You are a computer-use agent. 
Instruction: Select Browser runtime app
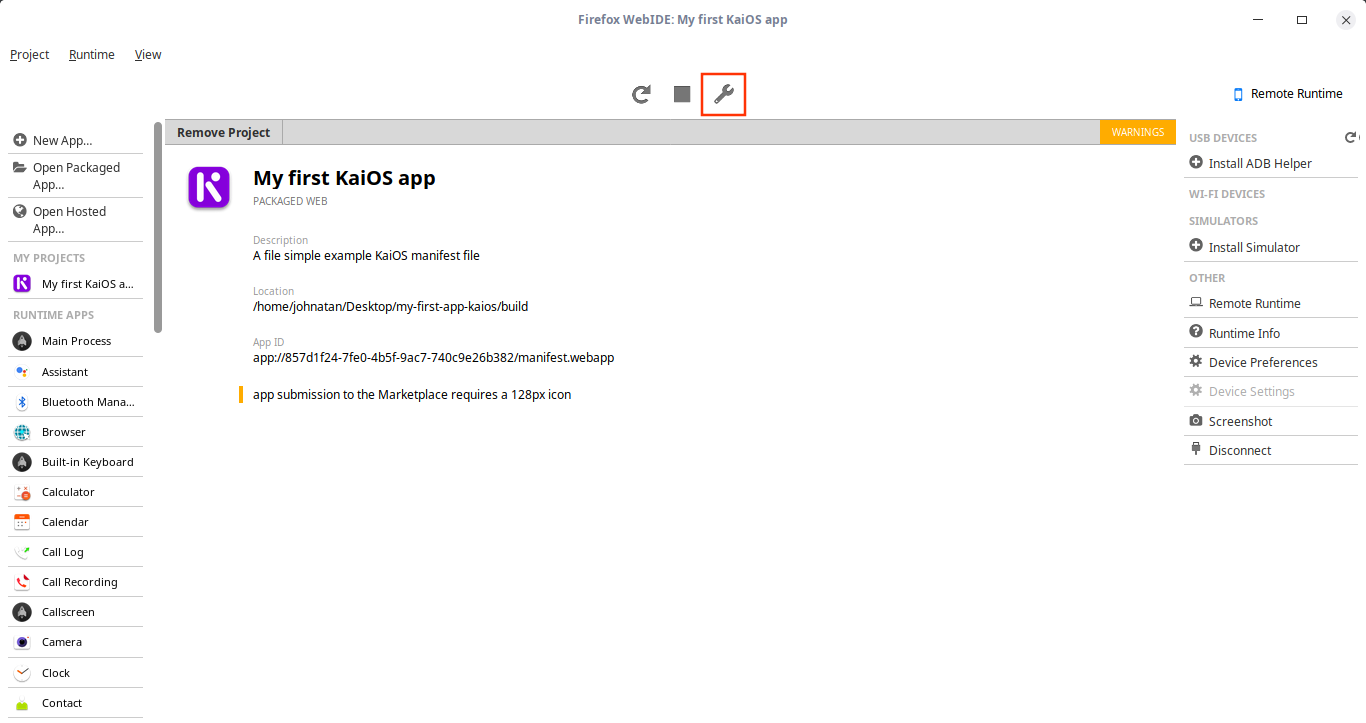pos(77,432)
